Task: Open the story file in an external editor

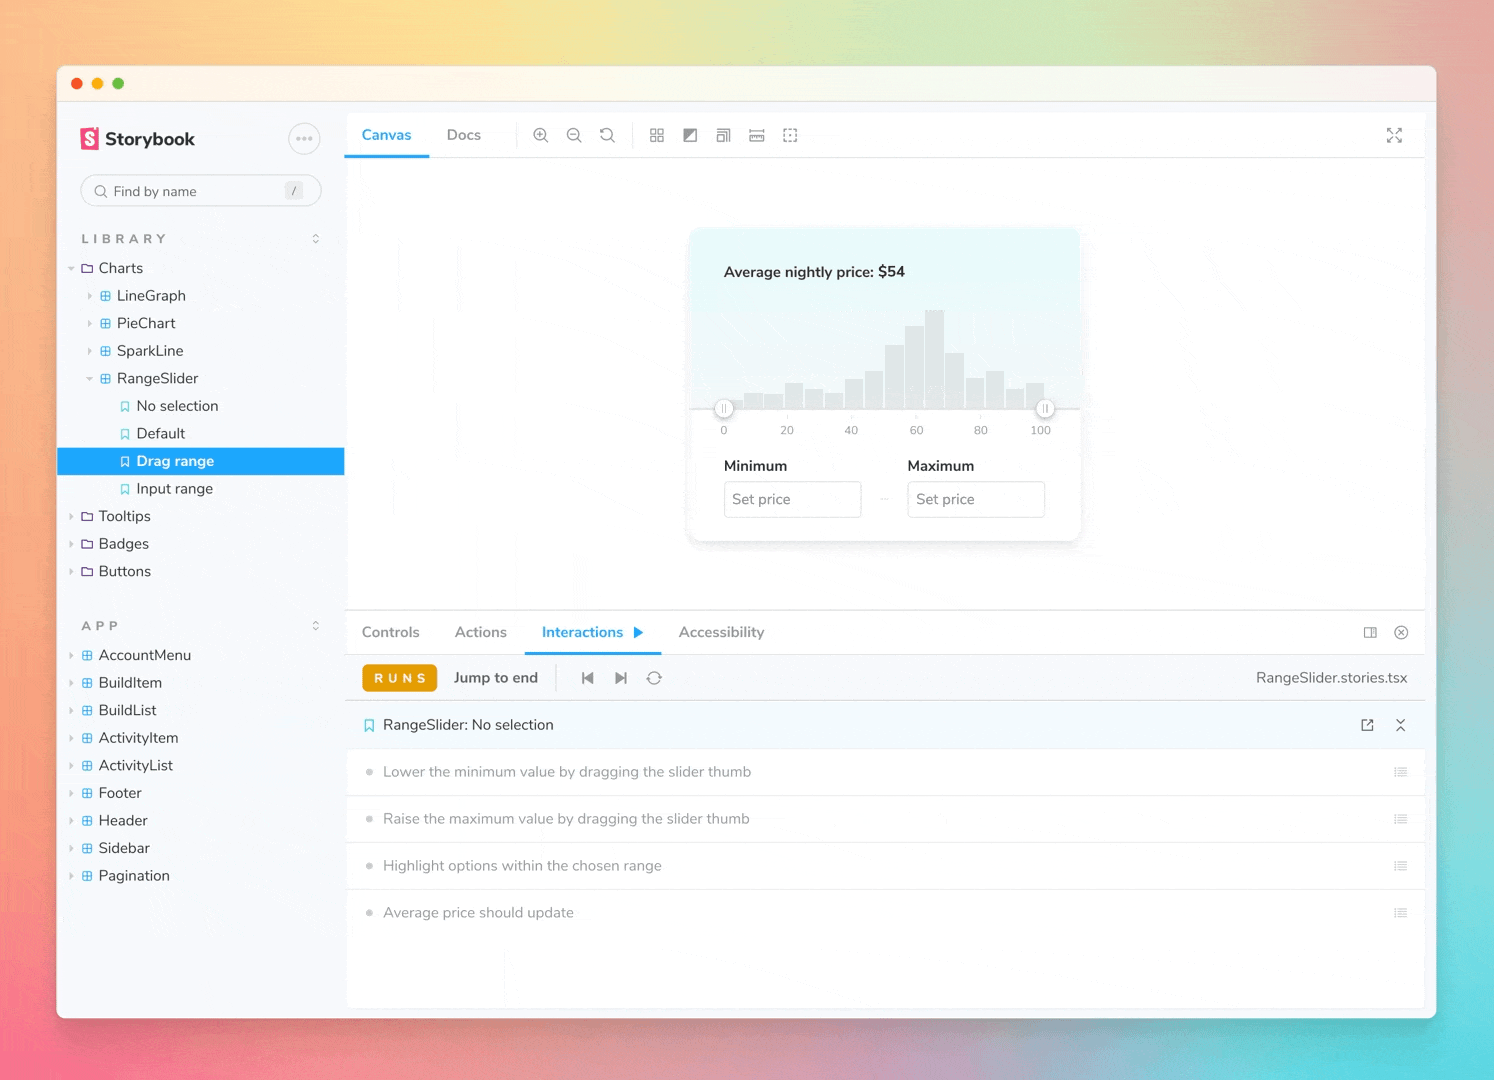Action: coord(1367,725)
